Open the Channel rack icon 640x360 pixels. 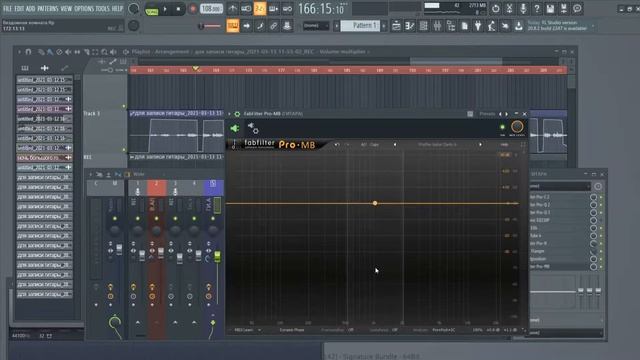click(x=423, y=26)
